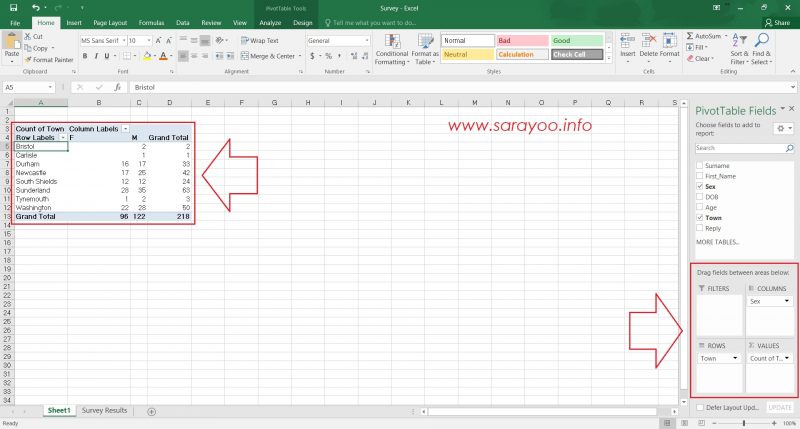Image resolution: width=800 pixels, height=429 pixels.
Task: Apply Accounting dollar number format
Action: [312, 56]
